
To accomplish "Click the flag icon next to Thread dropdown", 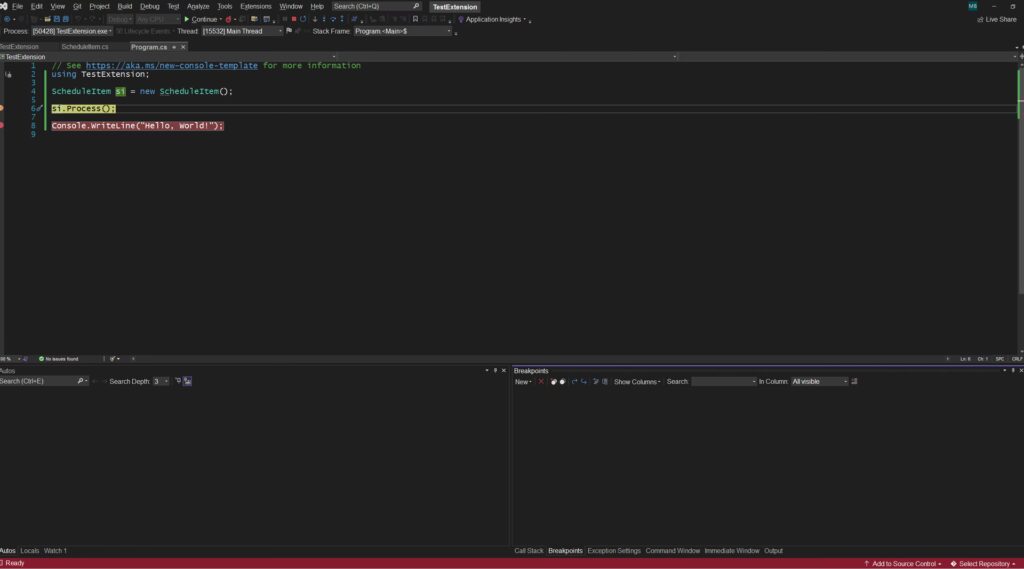I will pos(289,31).
